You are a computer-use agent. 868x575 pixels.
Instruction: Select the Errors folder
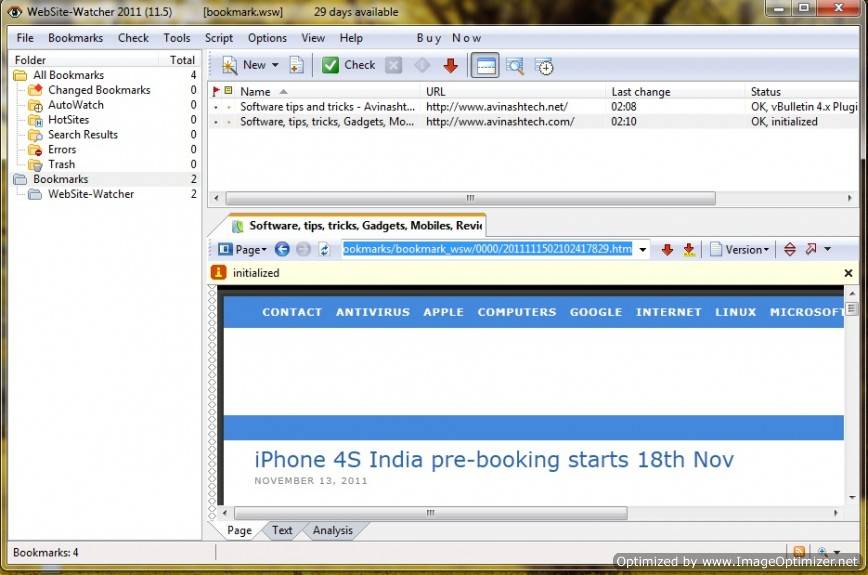point(62,149)
